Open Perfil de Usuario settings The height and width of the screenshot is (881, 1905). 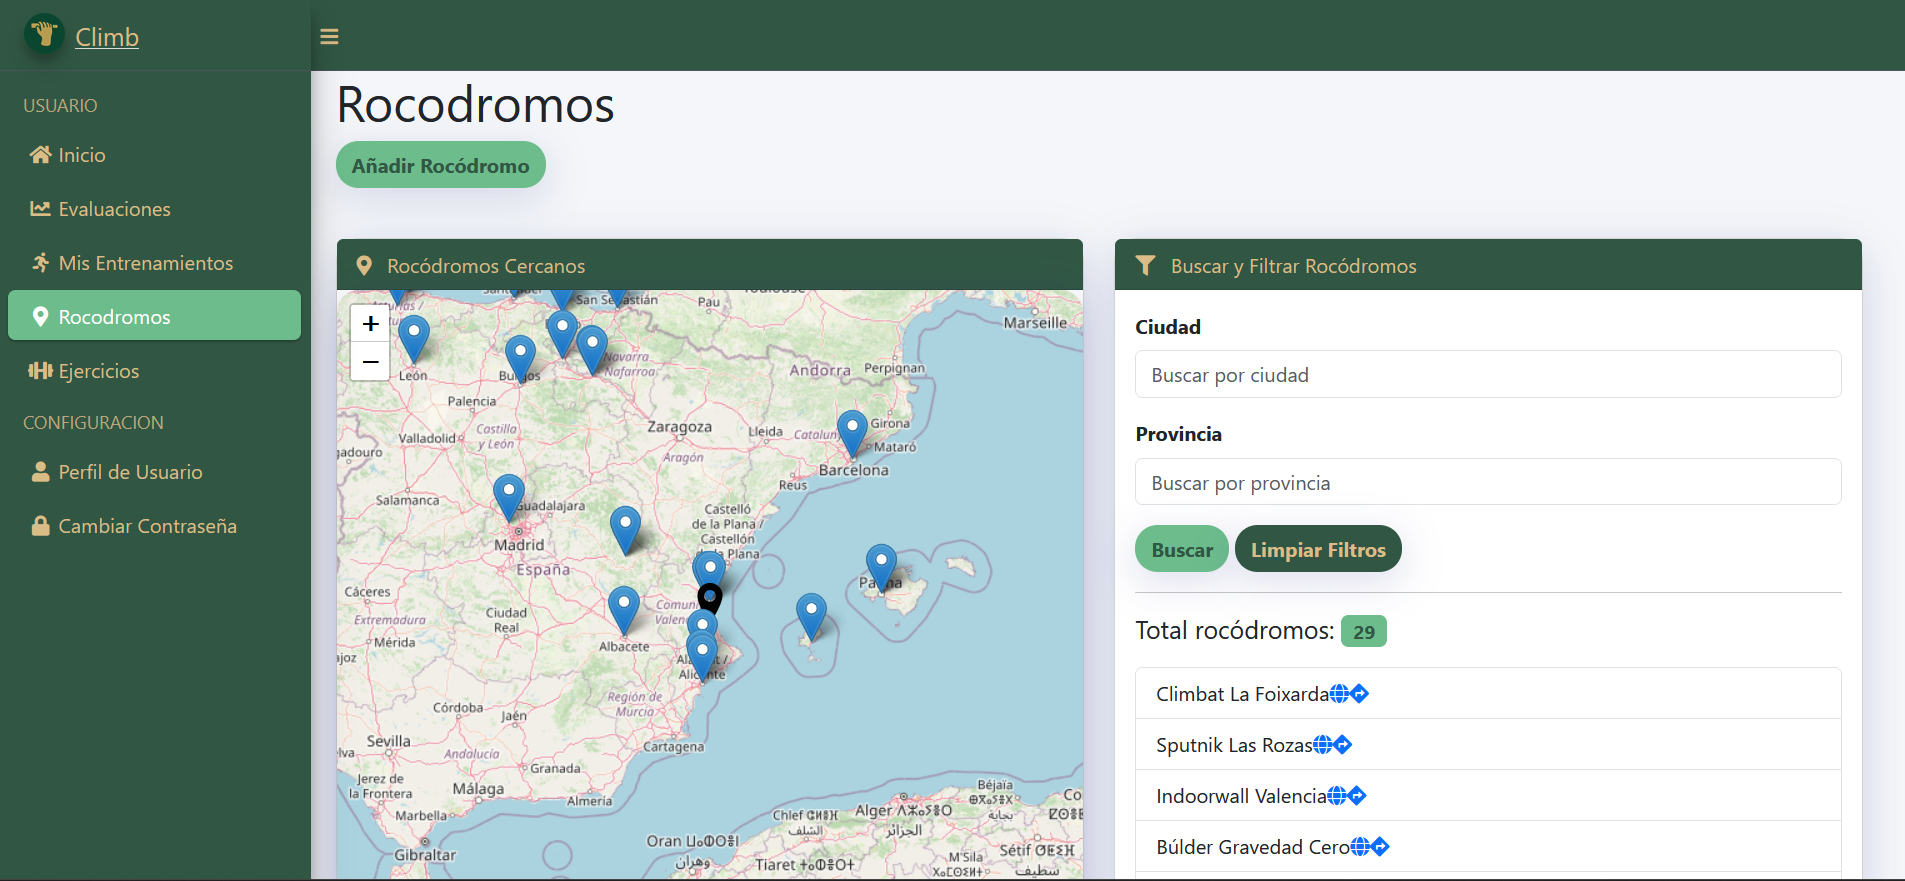(x=130, y=472)
